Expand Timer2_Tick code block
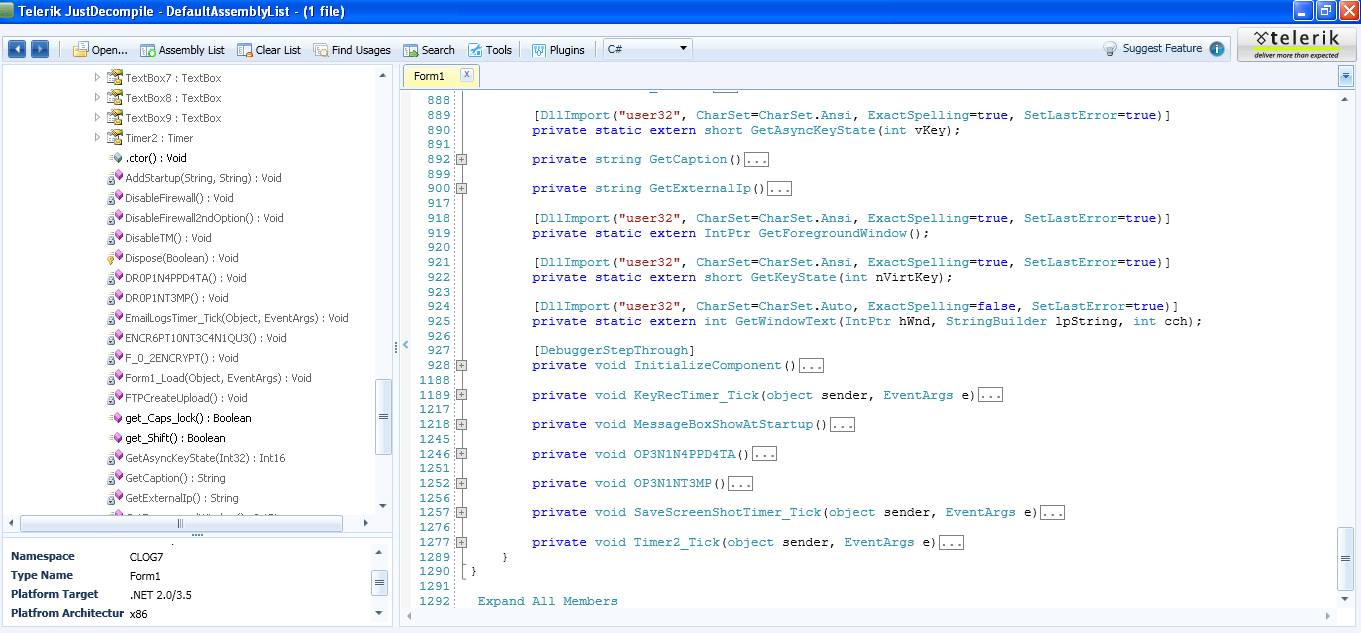Viewport: 1361px width, 633px height. 461,542
